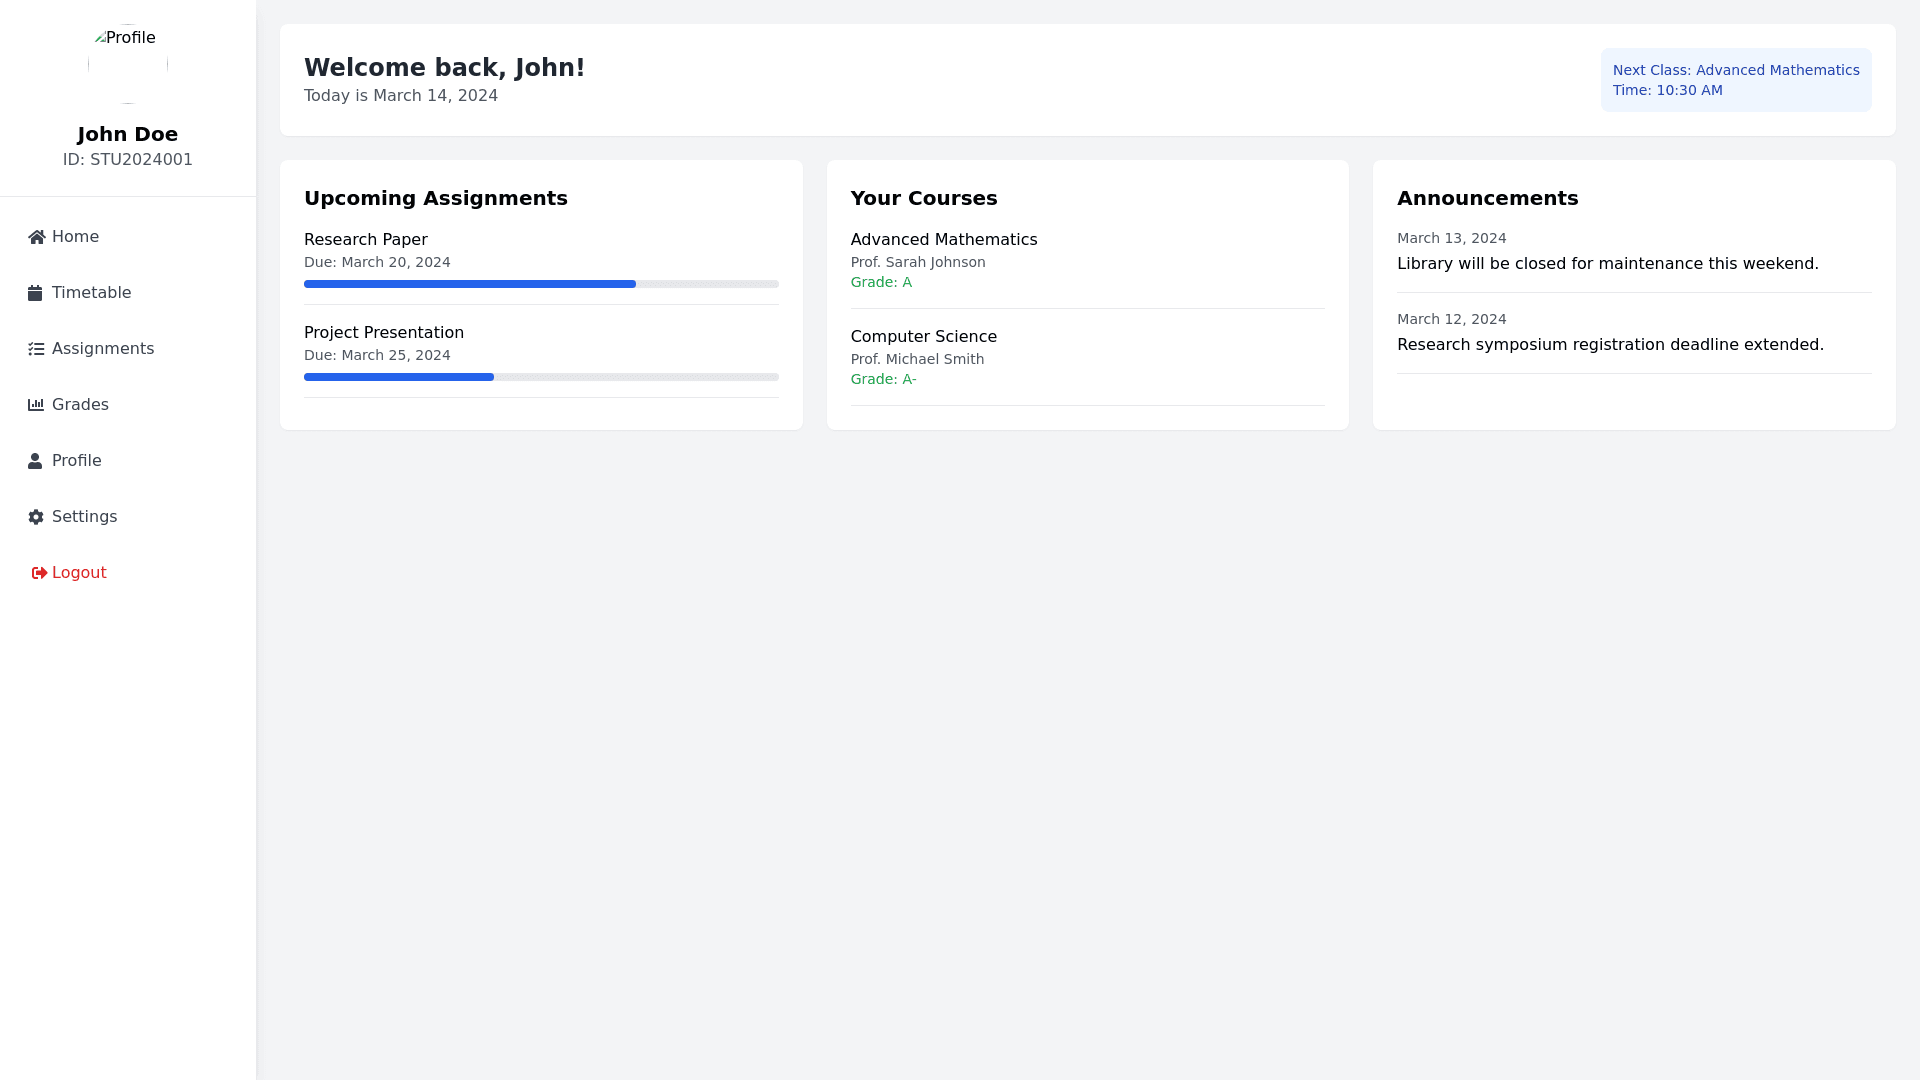Open the library closure announcement
1920x1080 pixels.
pos(1607,264)
